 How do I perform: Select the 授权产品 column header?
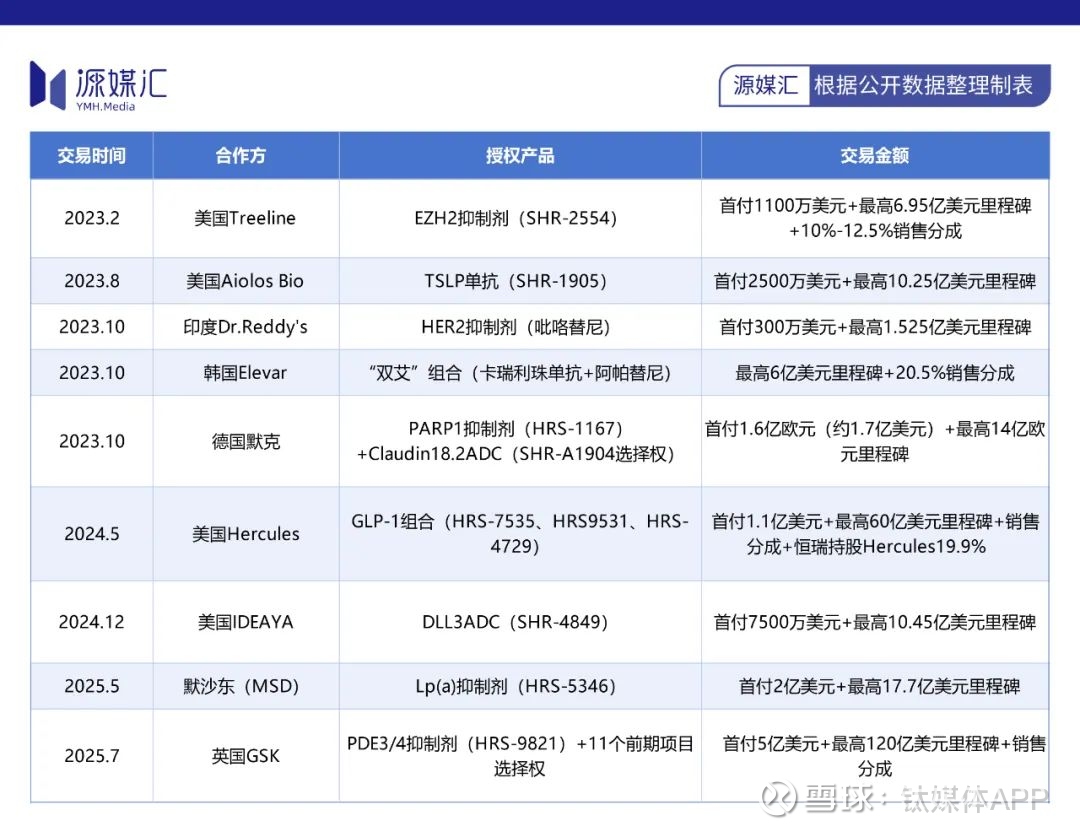pos(520,156)
